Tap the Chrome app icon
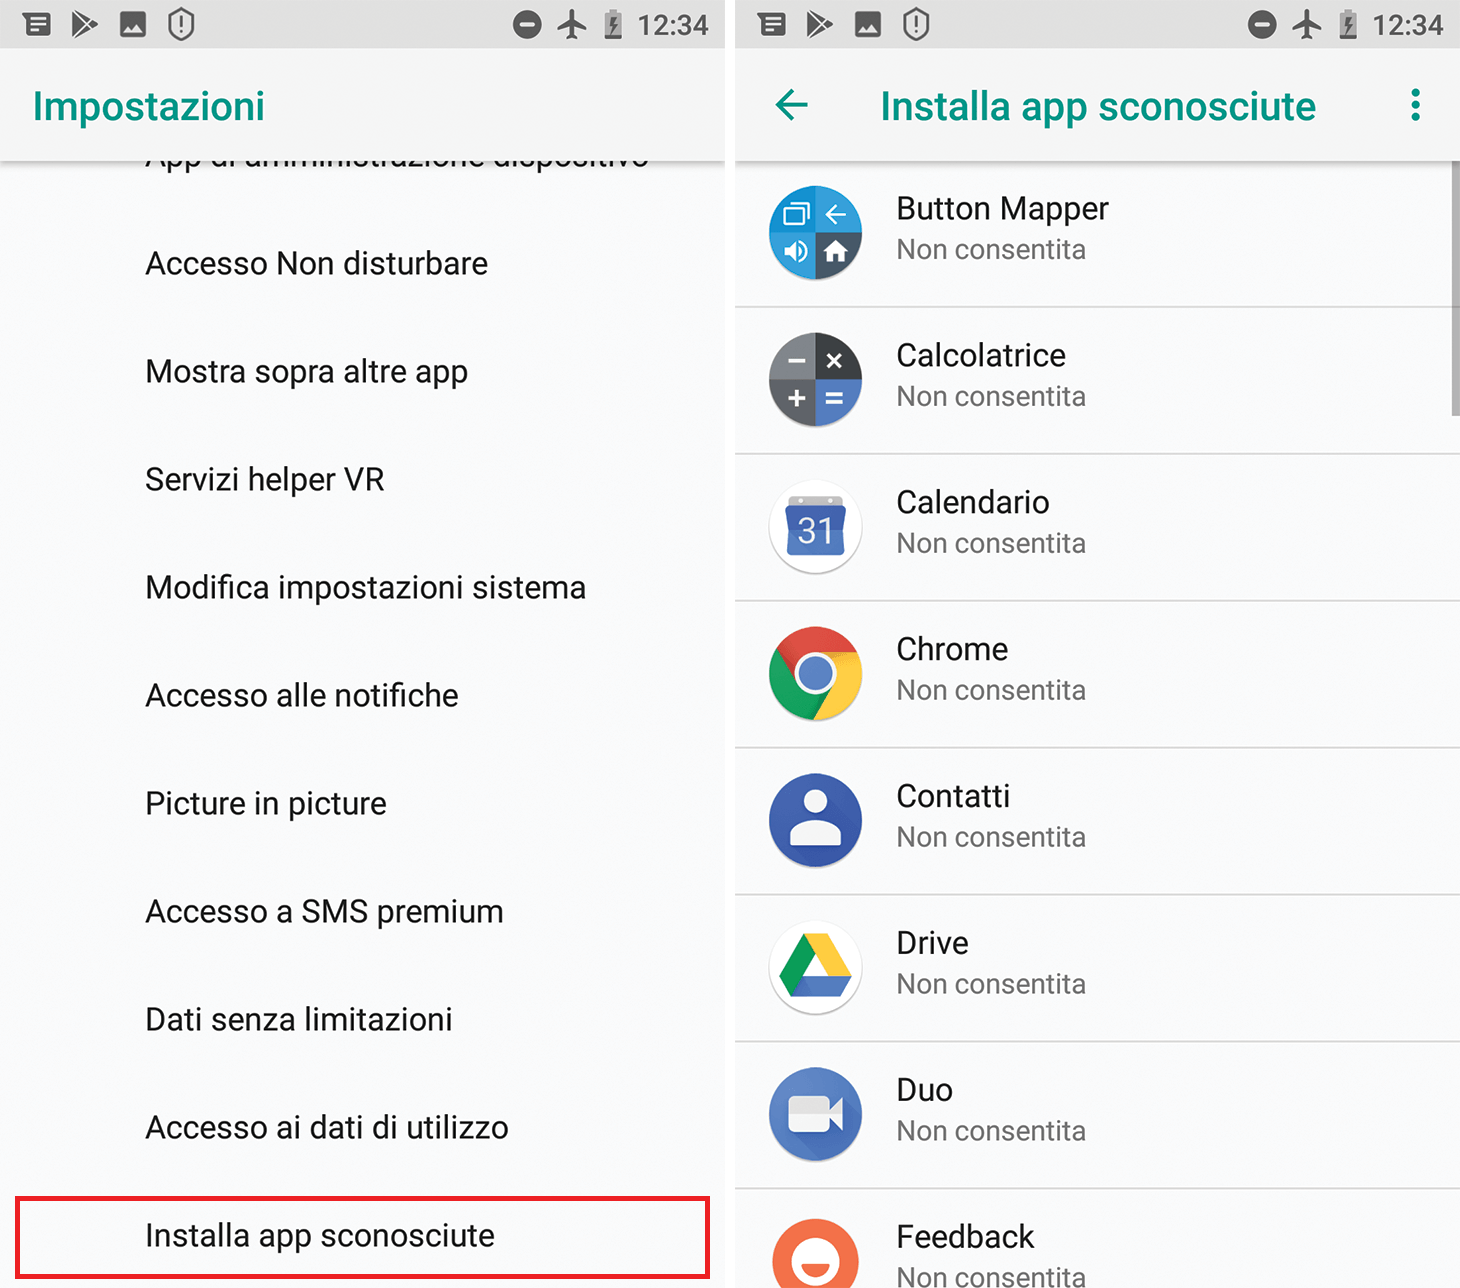This screenshot has width=1460, height=1288. tap(815, 673)
